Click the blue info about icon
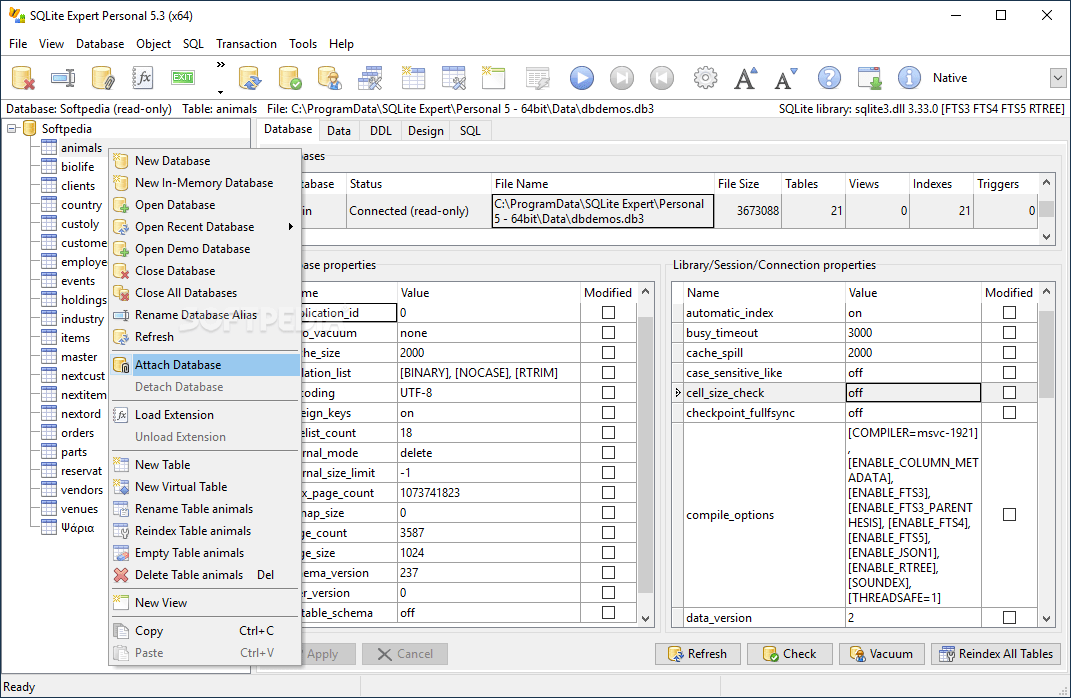The image size is (1071, 698). pyautogui.click(x=909, y=78)
